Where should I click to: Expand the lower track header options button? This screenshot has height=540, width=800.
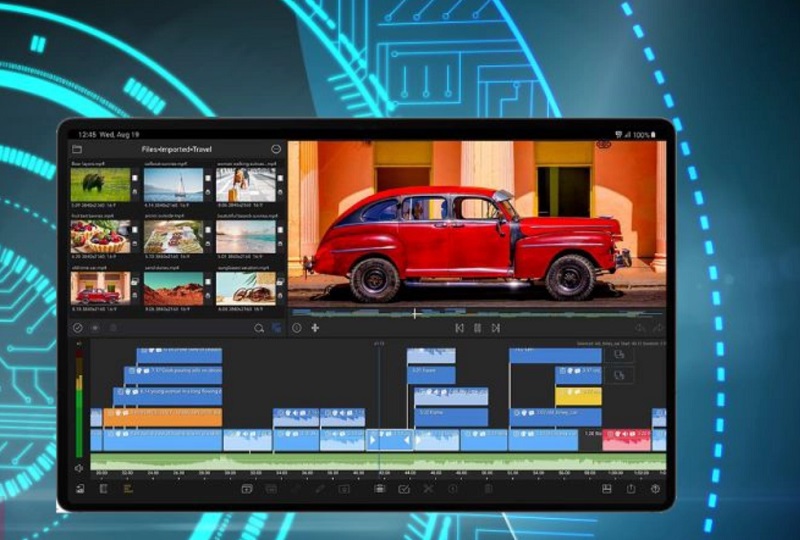coord(620,375)
